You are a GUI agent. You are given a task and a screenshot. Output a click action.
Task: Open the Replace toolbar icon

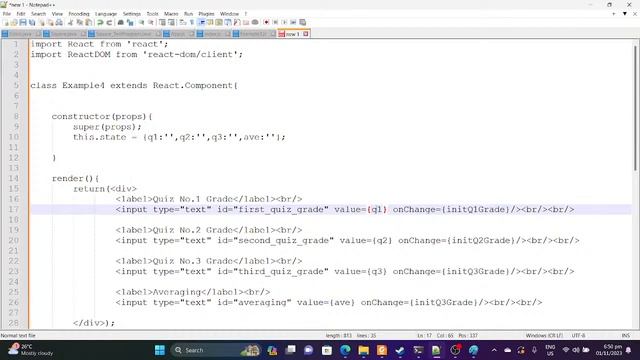pyautogui.click(x=130, y=22)
